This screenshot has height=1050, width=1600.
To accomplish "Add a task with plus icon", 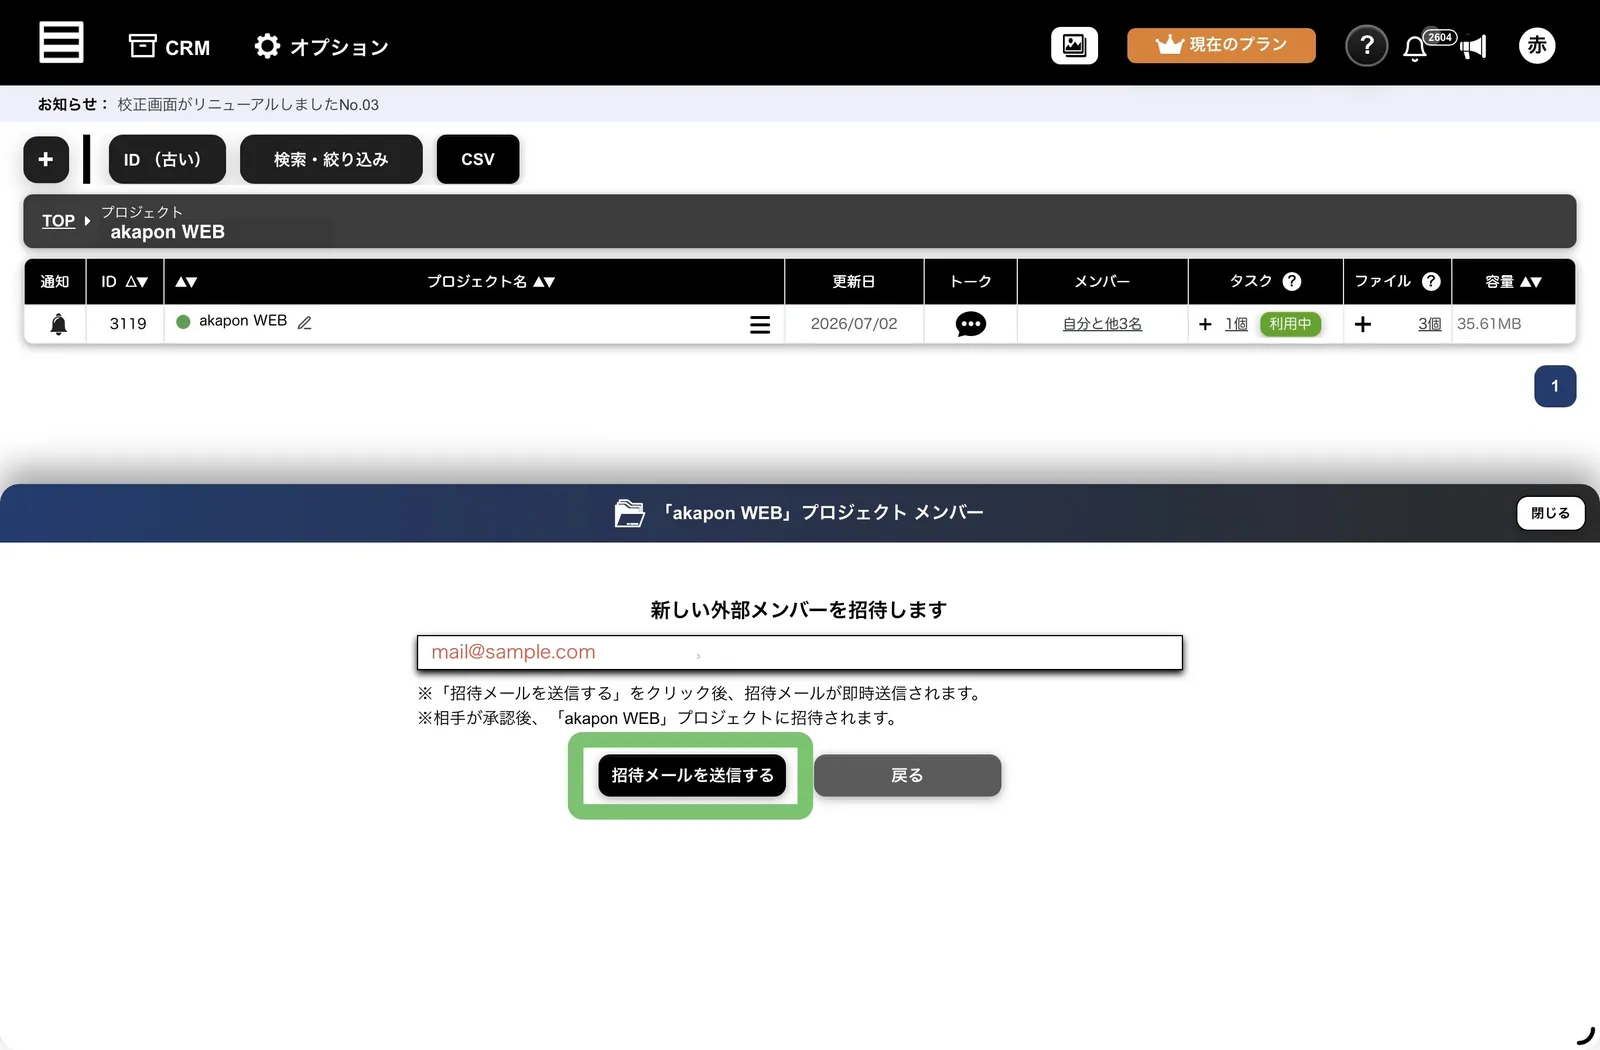I will tap(1205, 324).
